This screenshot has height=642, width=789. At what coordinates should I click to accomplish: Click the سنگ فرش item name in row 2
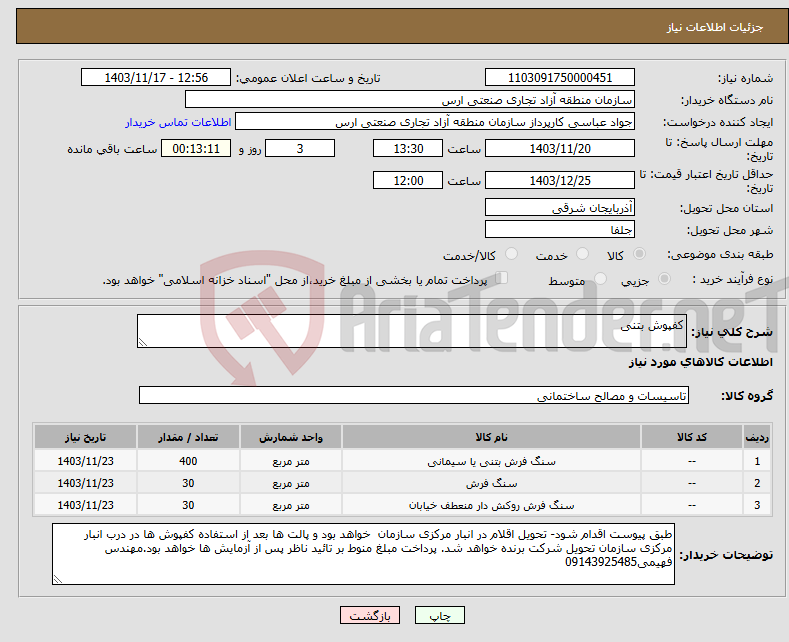pyautogui.click(x=491, y=483)
